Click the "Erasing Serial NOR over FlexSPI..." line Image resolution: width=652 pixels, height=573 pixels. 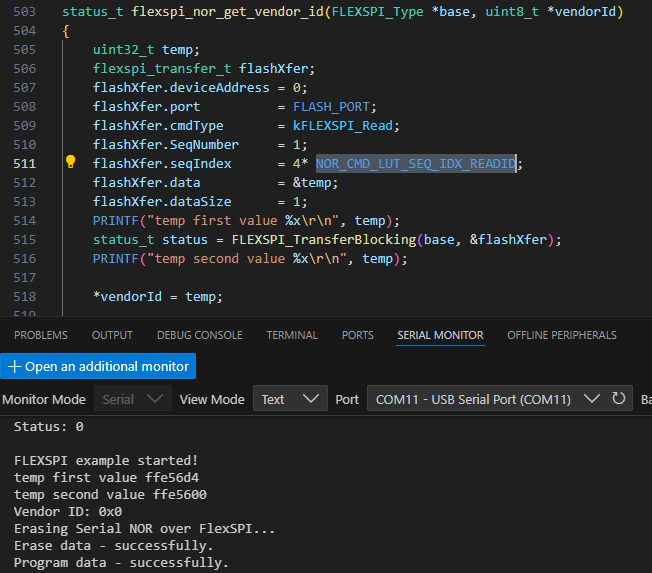pyautogui.click(x=144, y=529)
